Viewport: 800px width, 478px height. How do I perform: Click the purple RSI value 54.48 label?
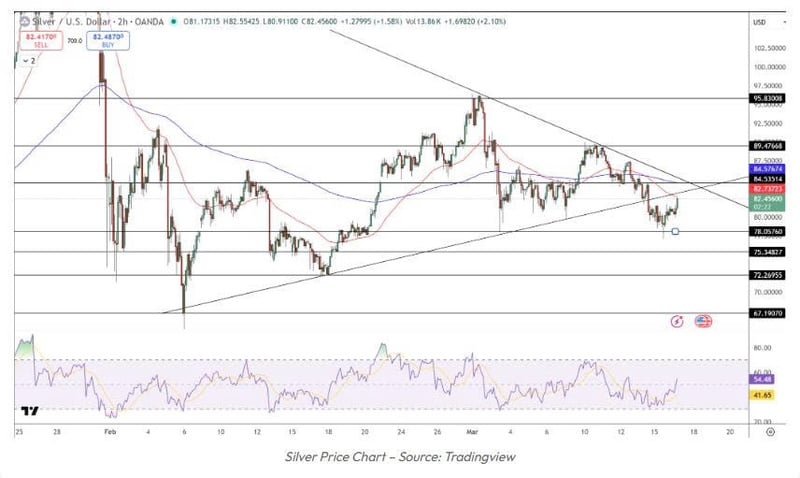click(x=764, y=379)
